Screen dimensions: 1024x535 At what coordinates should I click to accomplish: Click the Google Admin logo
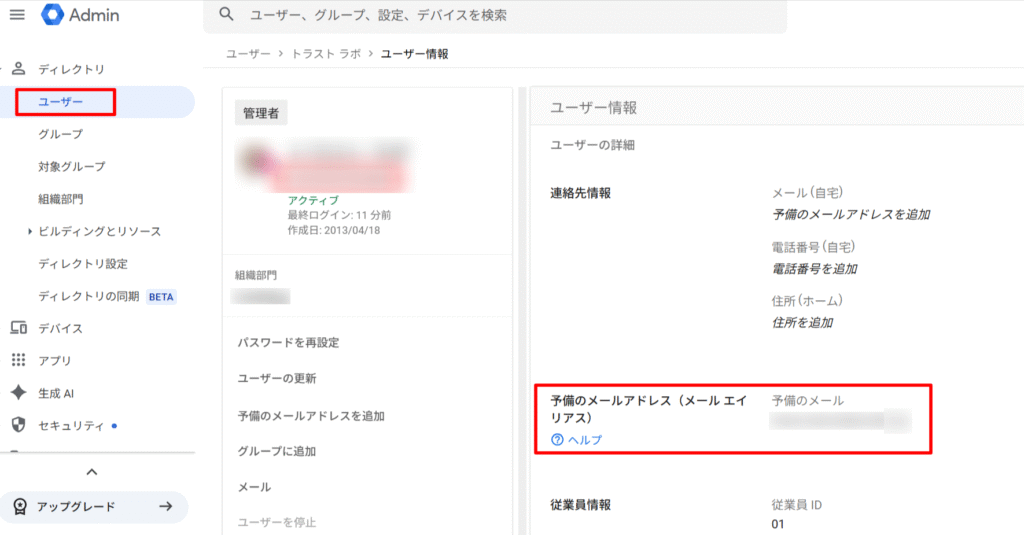coord(53,15)
